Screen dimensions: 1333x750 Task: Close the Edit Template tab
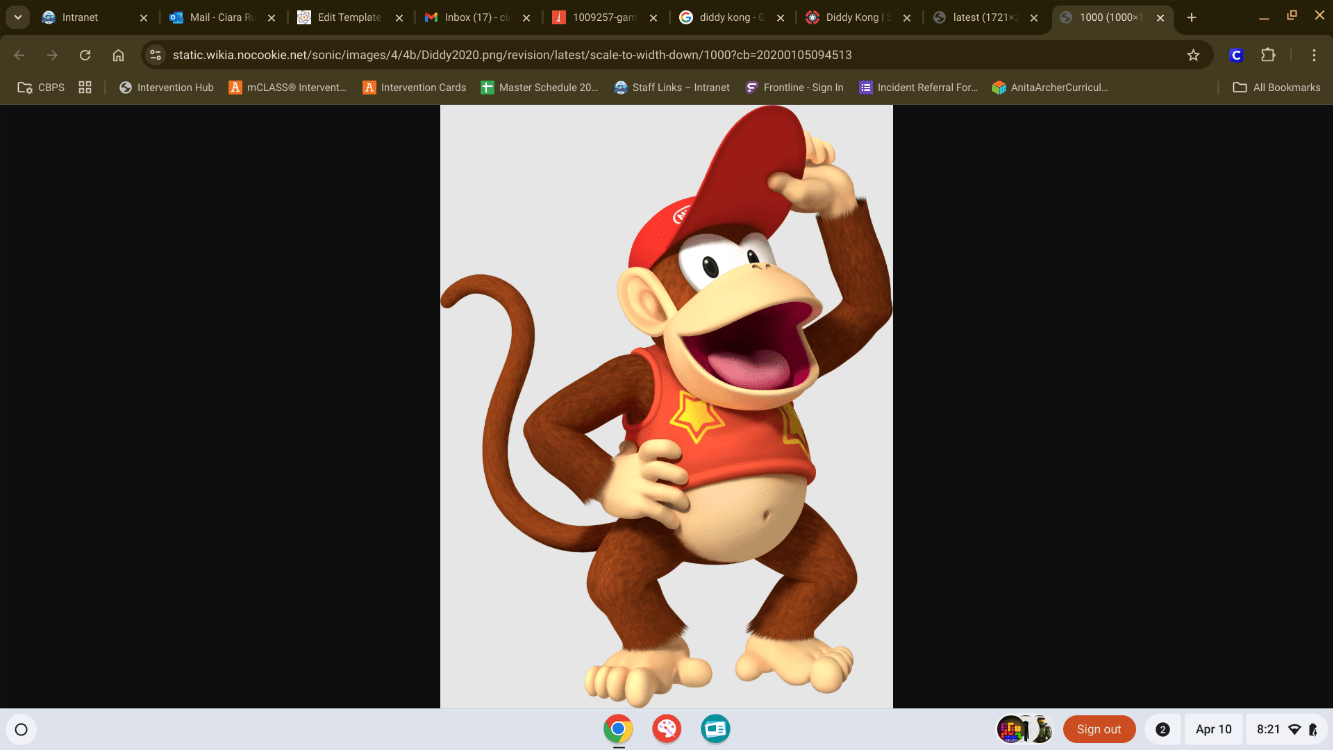[x=399, y=18]
